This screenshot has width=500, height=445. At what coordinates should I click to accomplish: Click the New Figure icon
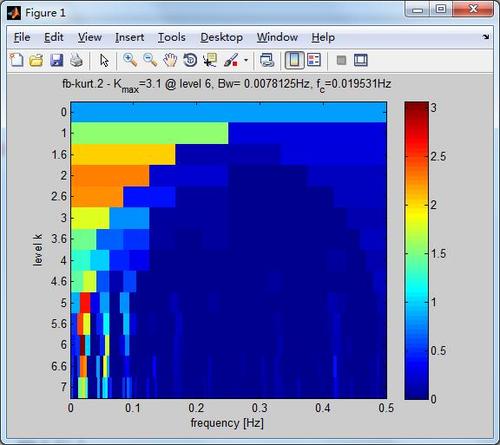[17, 60]
